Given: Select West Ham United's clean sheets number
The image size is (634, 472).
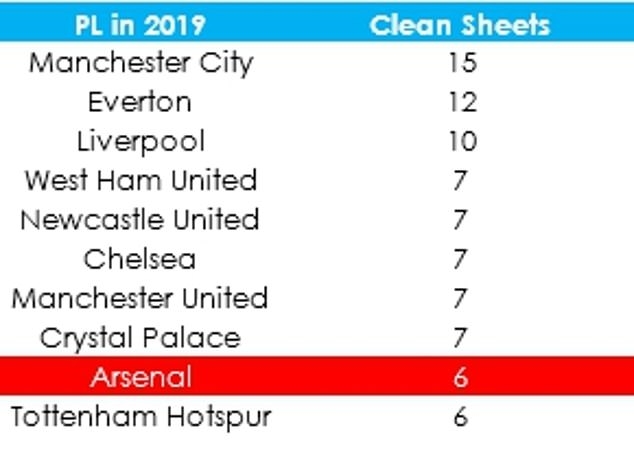Looking at the screenshot, I should [x=461, y=180].
